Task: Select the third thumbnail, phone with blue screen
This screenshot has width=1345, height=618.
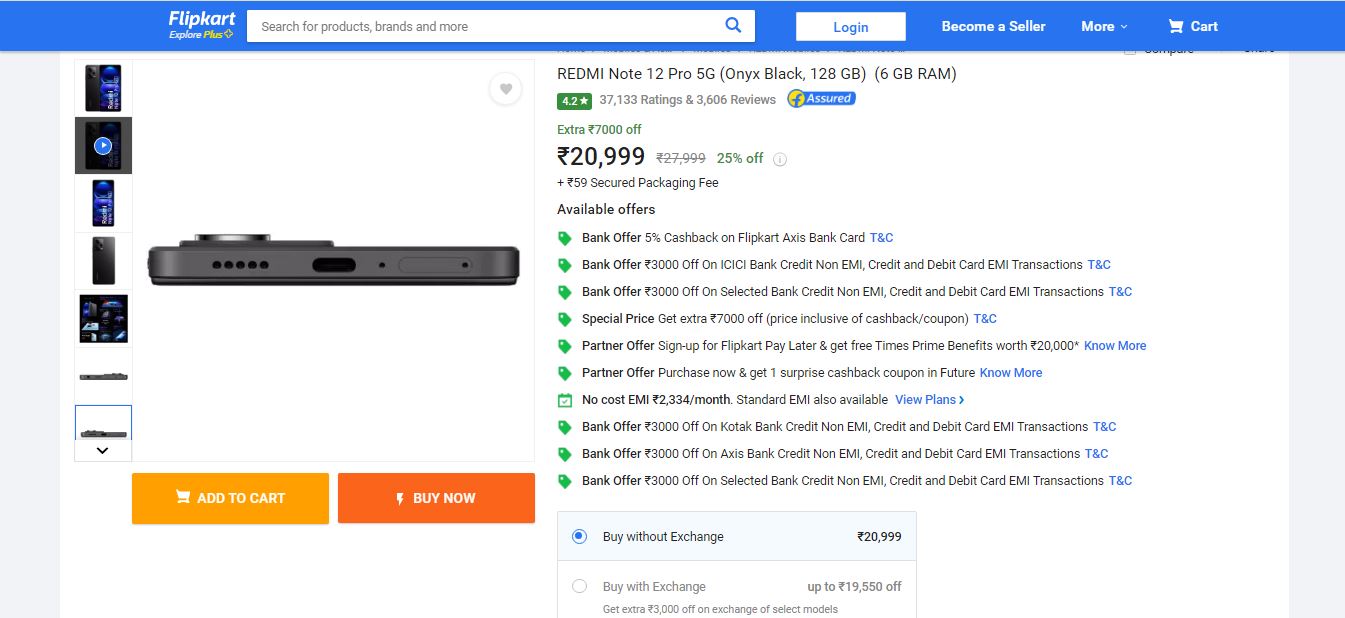Action: [103, 204]
